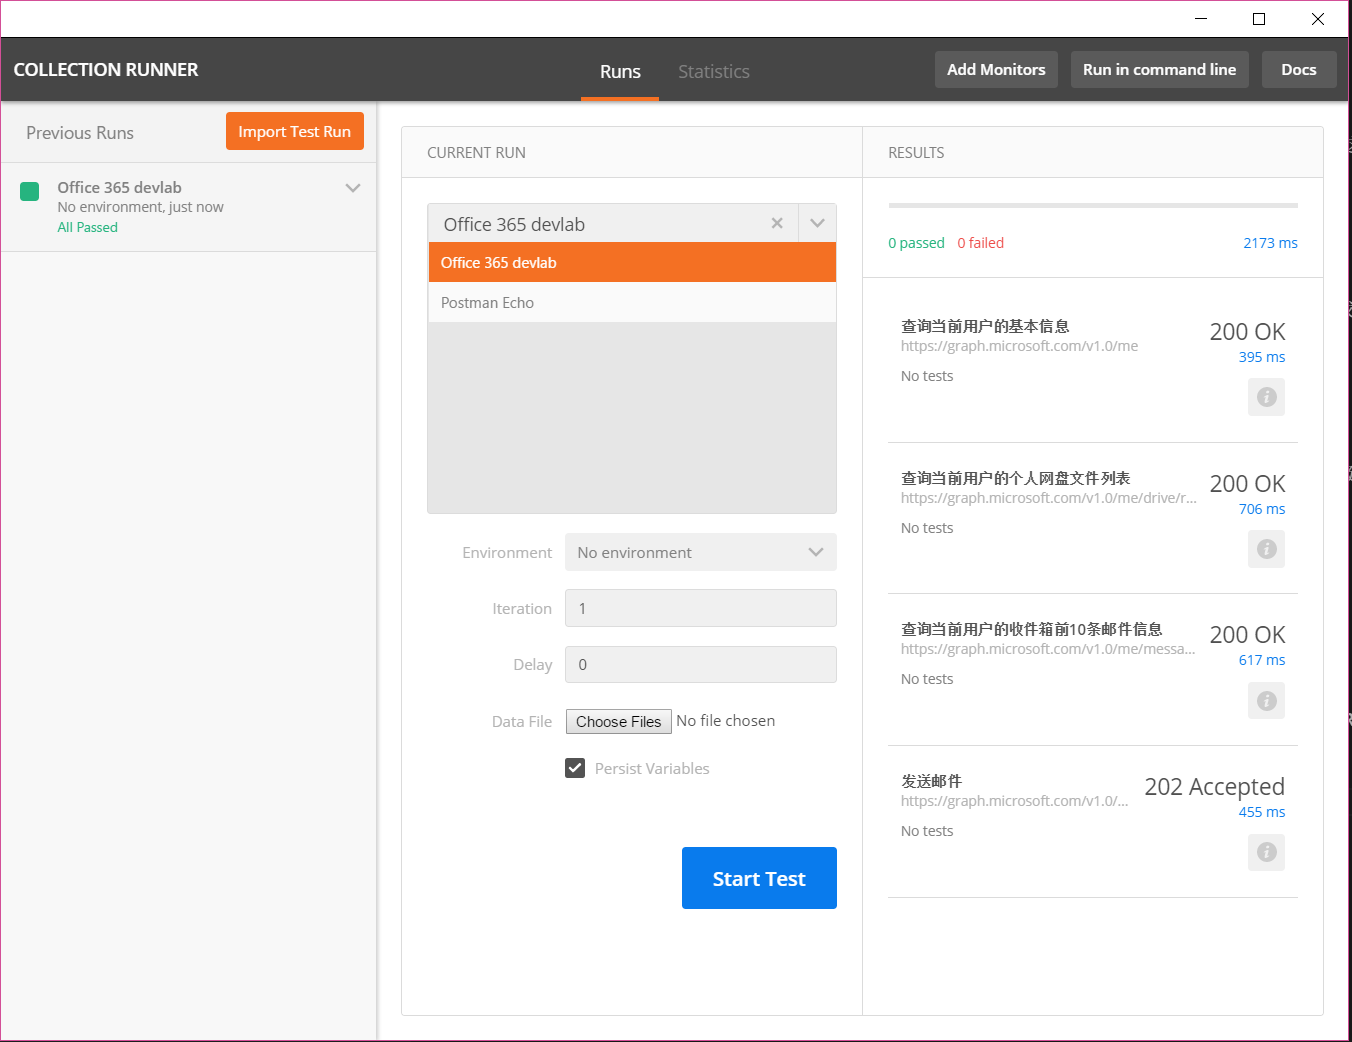Viewport: 1352px width, 1042px height.
Task: Open the collection selector dropdown arrow
Action: coord(817,223)
